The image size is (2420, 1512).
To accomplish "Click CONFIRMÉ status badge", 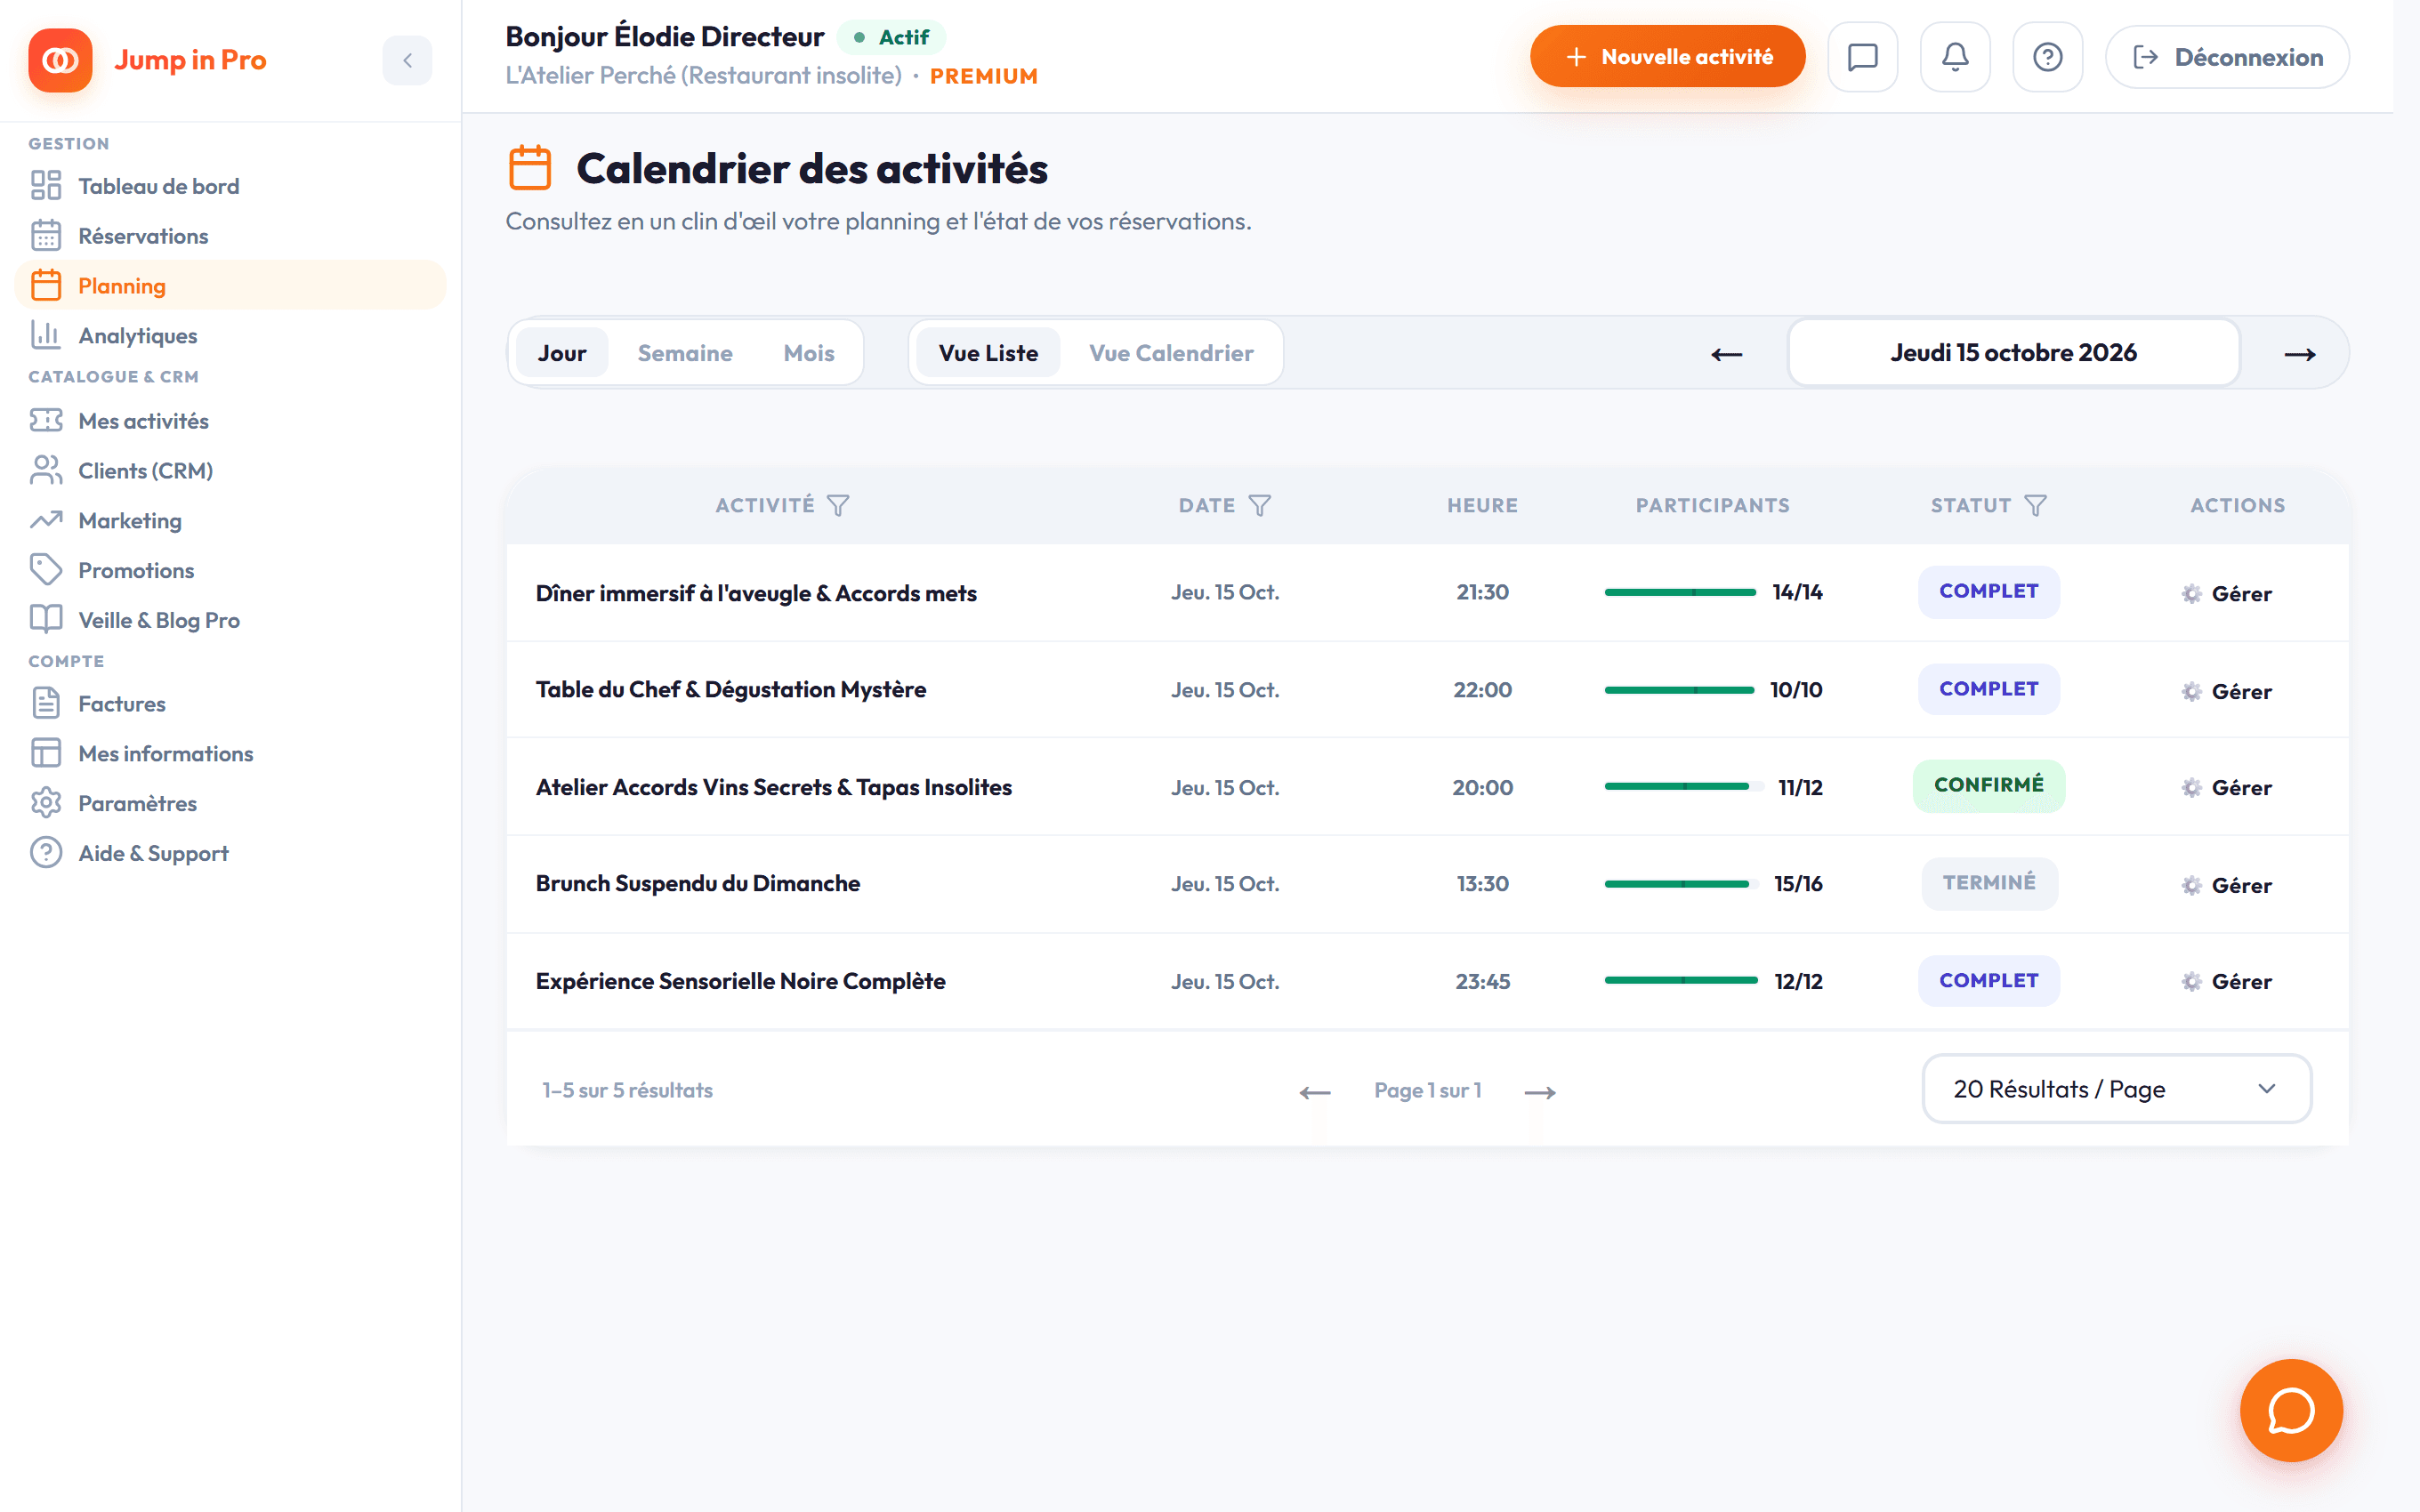I will 1988,785.
